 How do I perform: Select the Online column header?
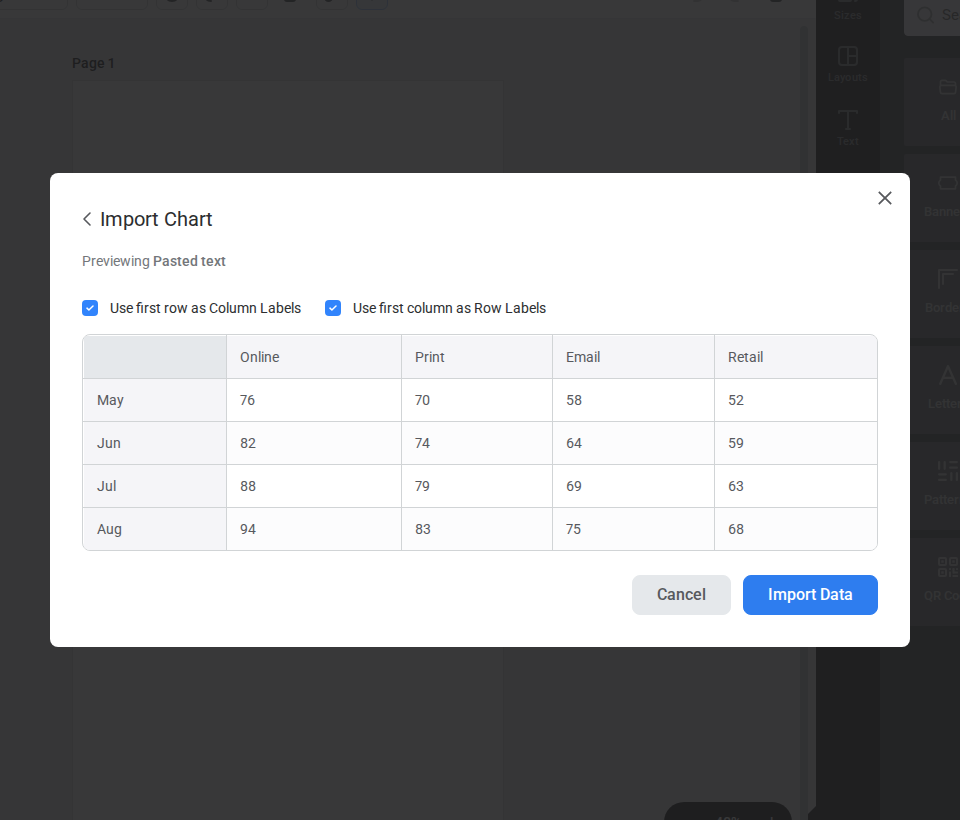click(x=314, y=357)
